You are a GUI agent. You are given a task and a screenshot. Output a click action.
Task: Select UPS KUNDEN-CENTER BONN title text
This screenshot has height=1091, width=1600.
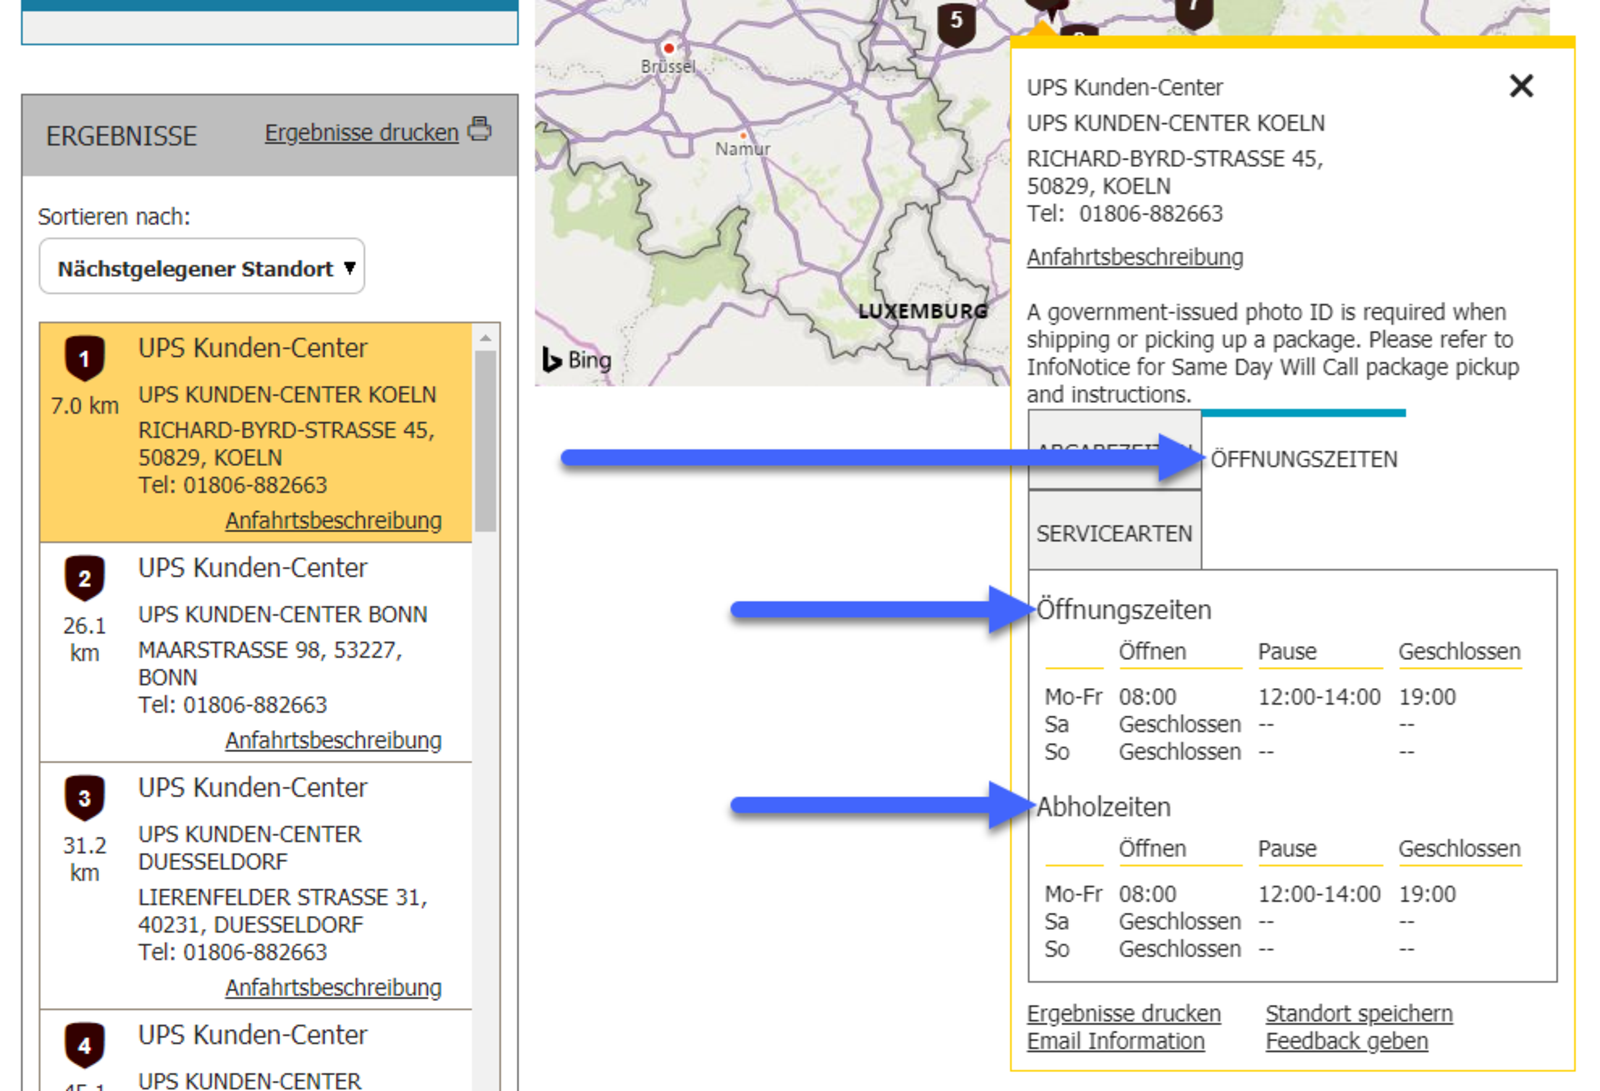pyautogui.click(x=282, y=614)
